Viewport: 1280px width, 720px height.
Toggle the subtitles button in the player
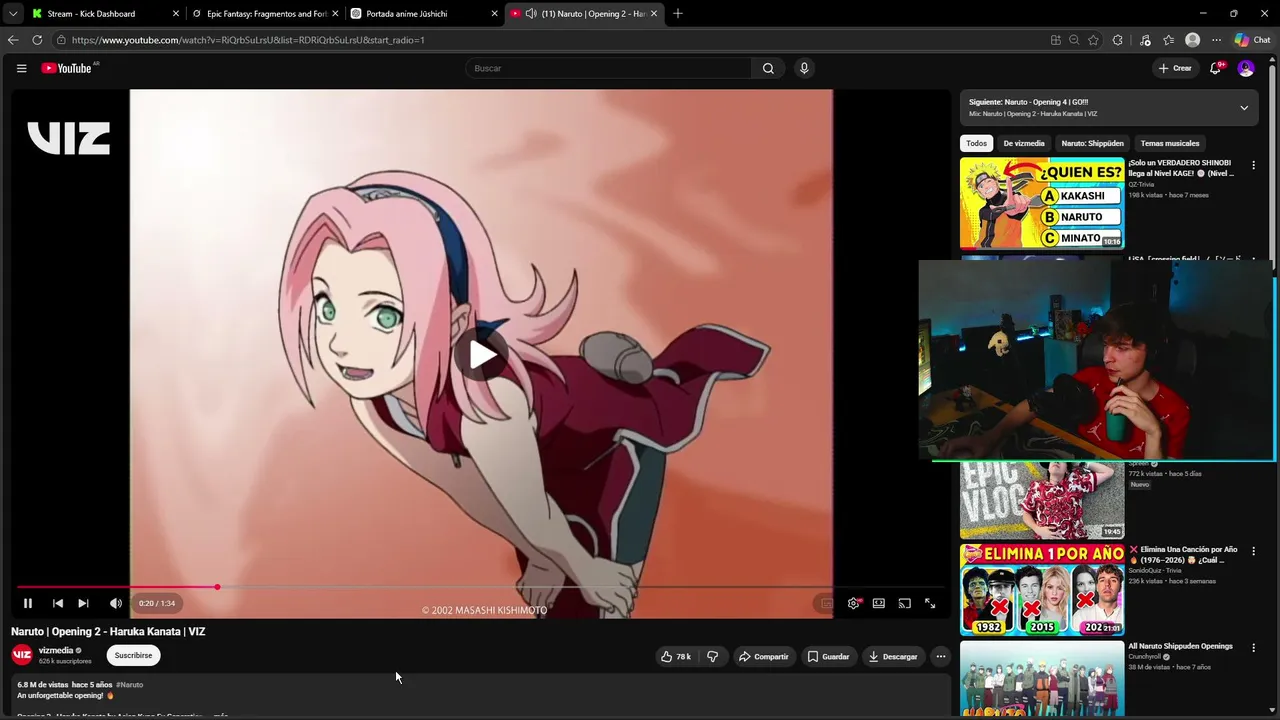827,603
